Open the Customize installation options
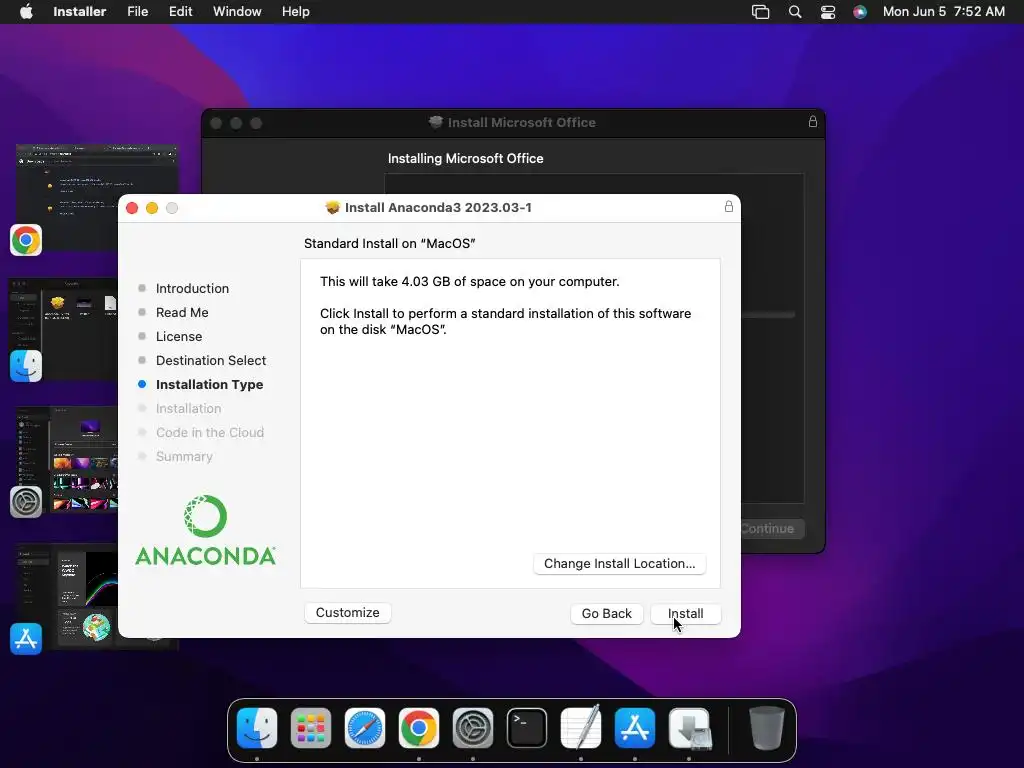This screenshot has width=1024, height=768. click(x=347, y=613)
